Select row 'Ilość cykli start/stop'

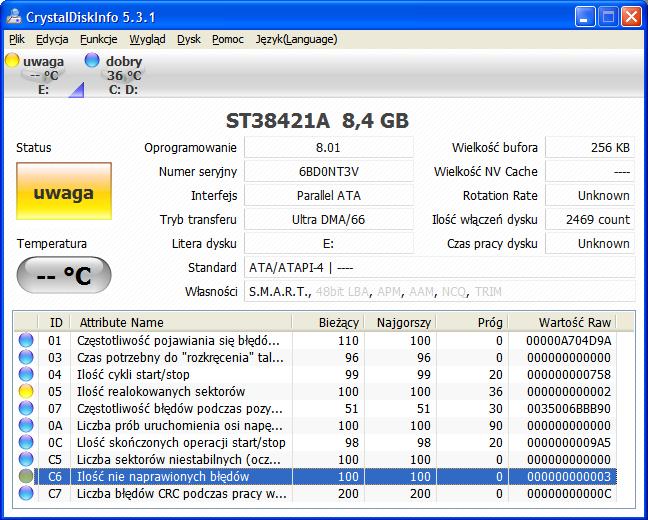click(x=315, y=374)
